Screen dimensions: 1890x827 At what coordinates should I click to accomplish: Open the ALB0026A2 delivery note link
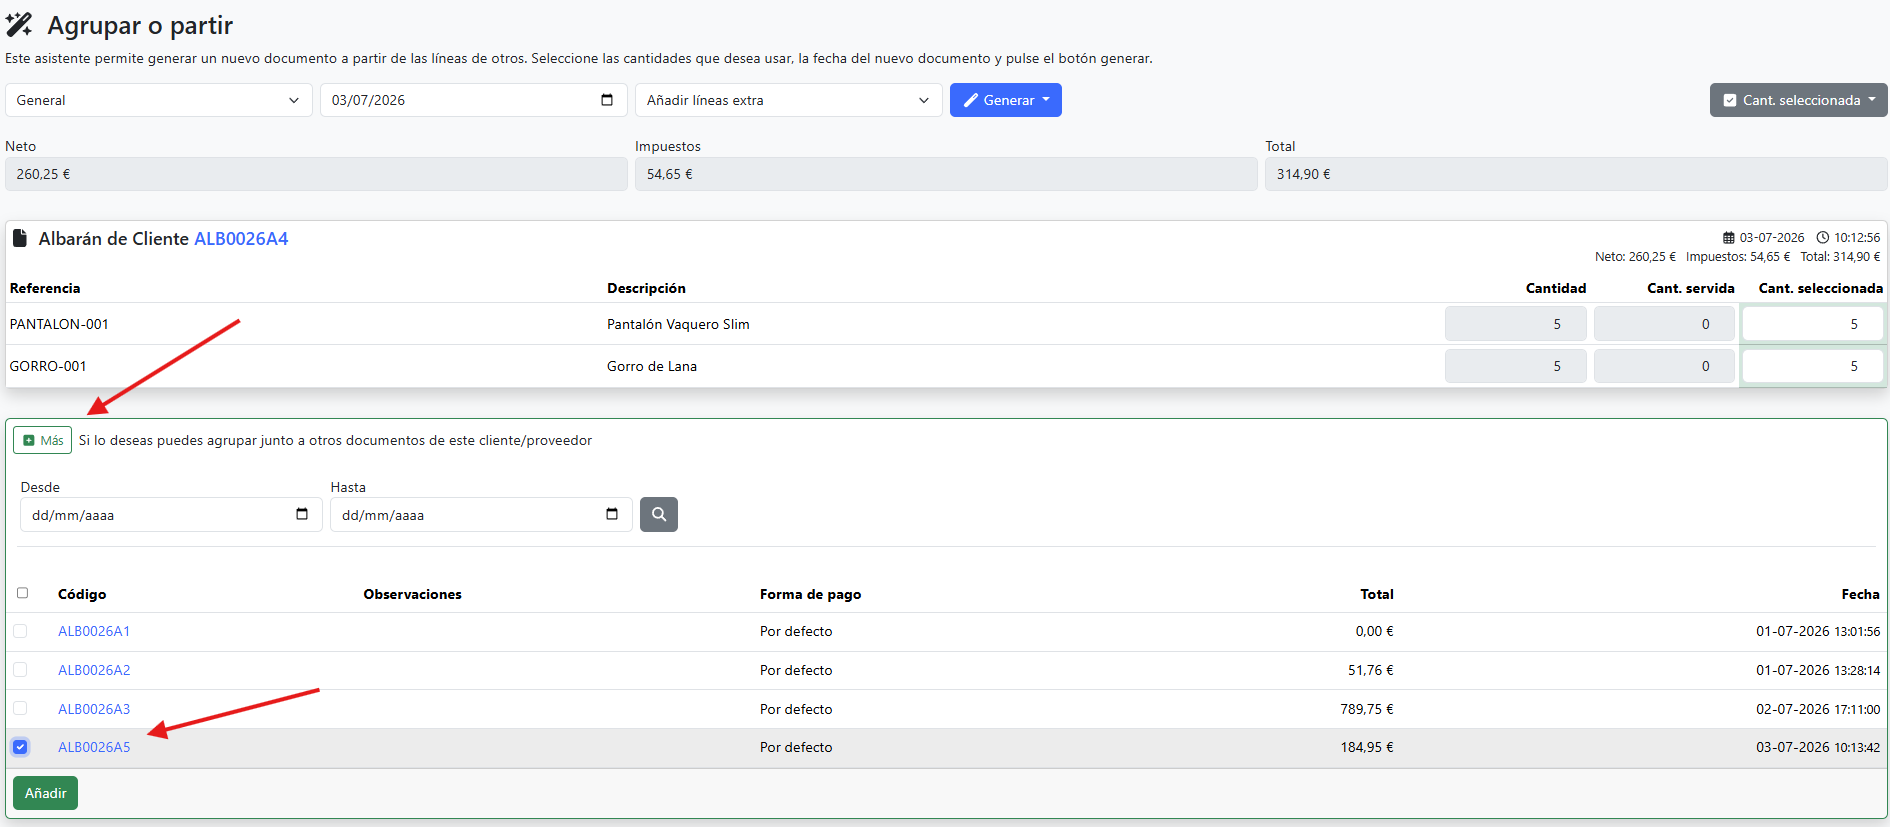pos(94,670)
